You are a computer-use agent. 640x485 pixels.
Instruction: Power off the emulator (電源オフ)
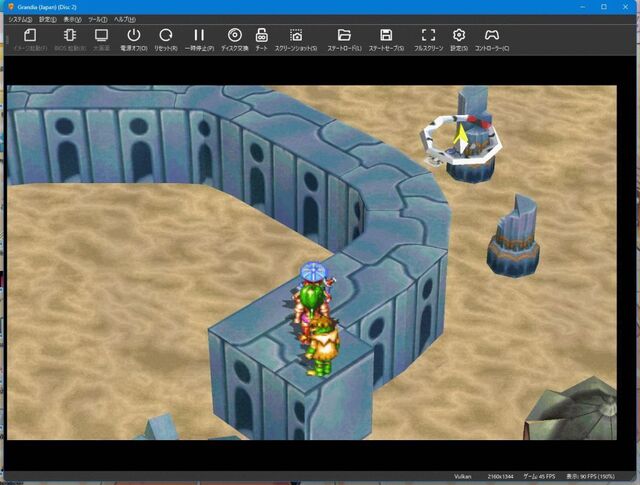tap(133, 39)
